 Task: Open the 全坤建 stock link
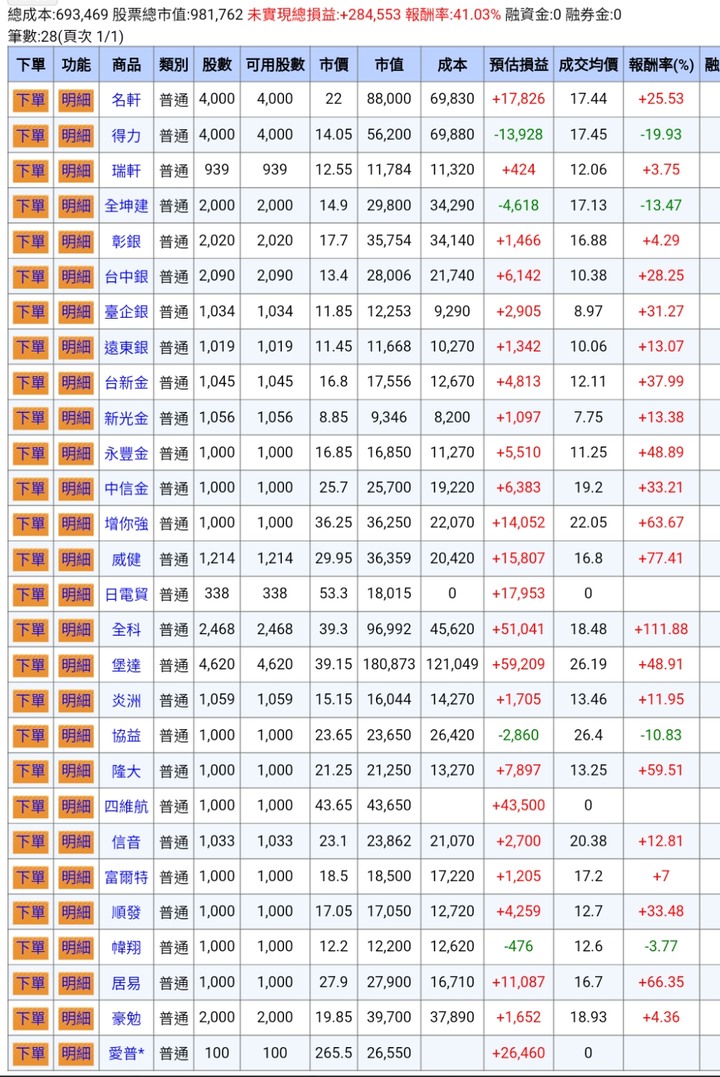(x=126, y=206)
